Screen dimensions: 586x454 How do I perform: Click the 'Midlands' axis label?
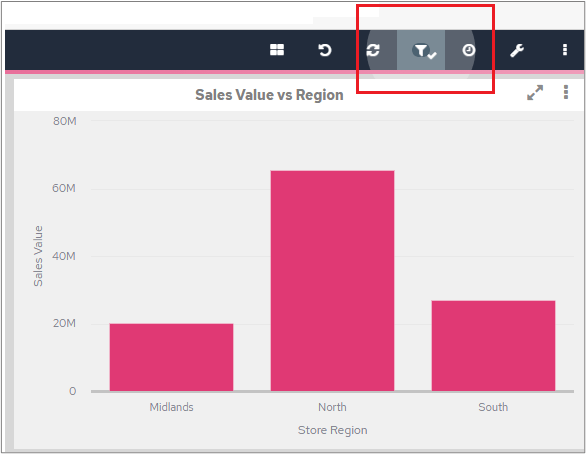172,407
